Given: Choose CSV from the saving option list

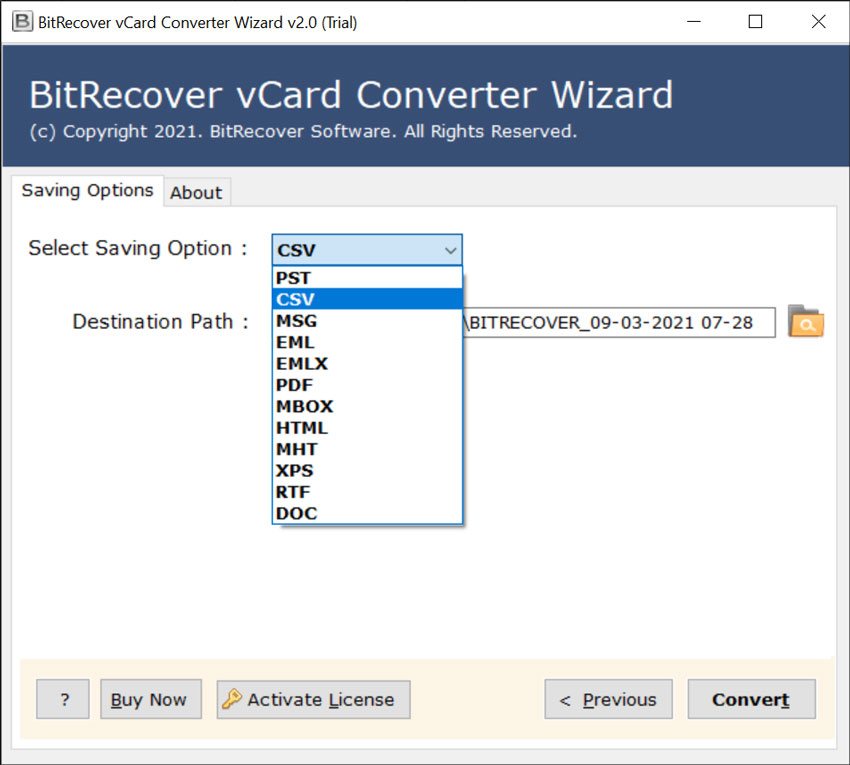Looking at the screenshot, I should [367, 299].
